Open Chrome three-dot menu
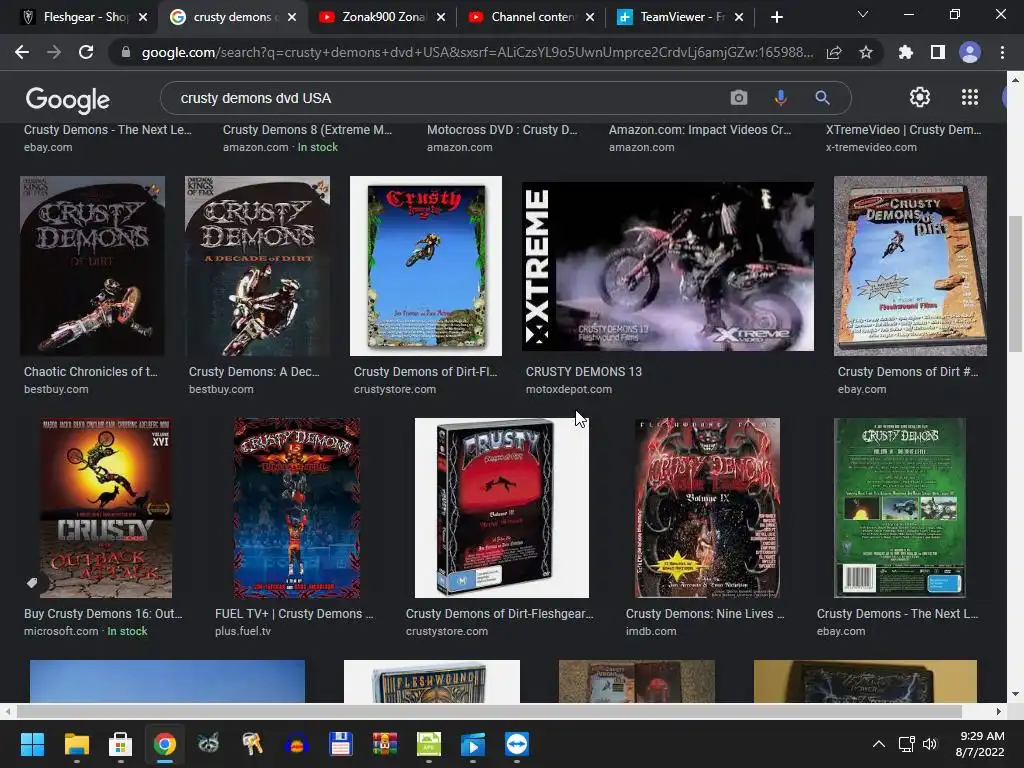Screen dimensions: 1024x768 (x=1002, y=52)
